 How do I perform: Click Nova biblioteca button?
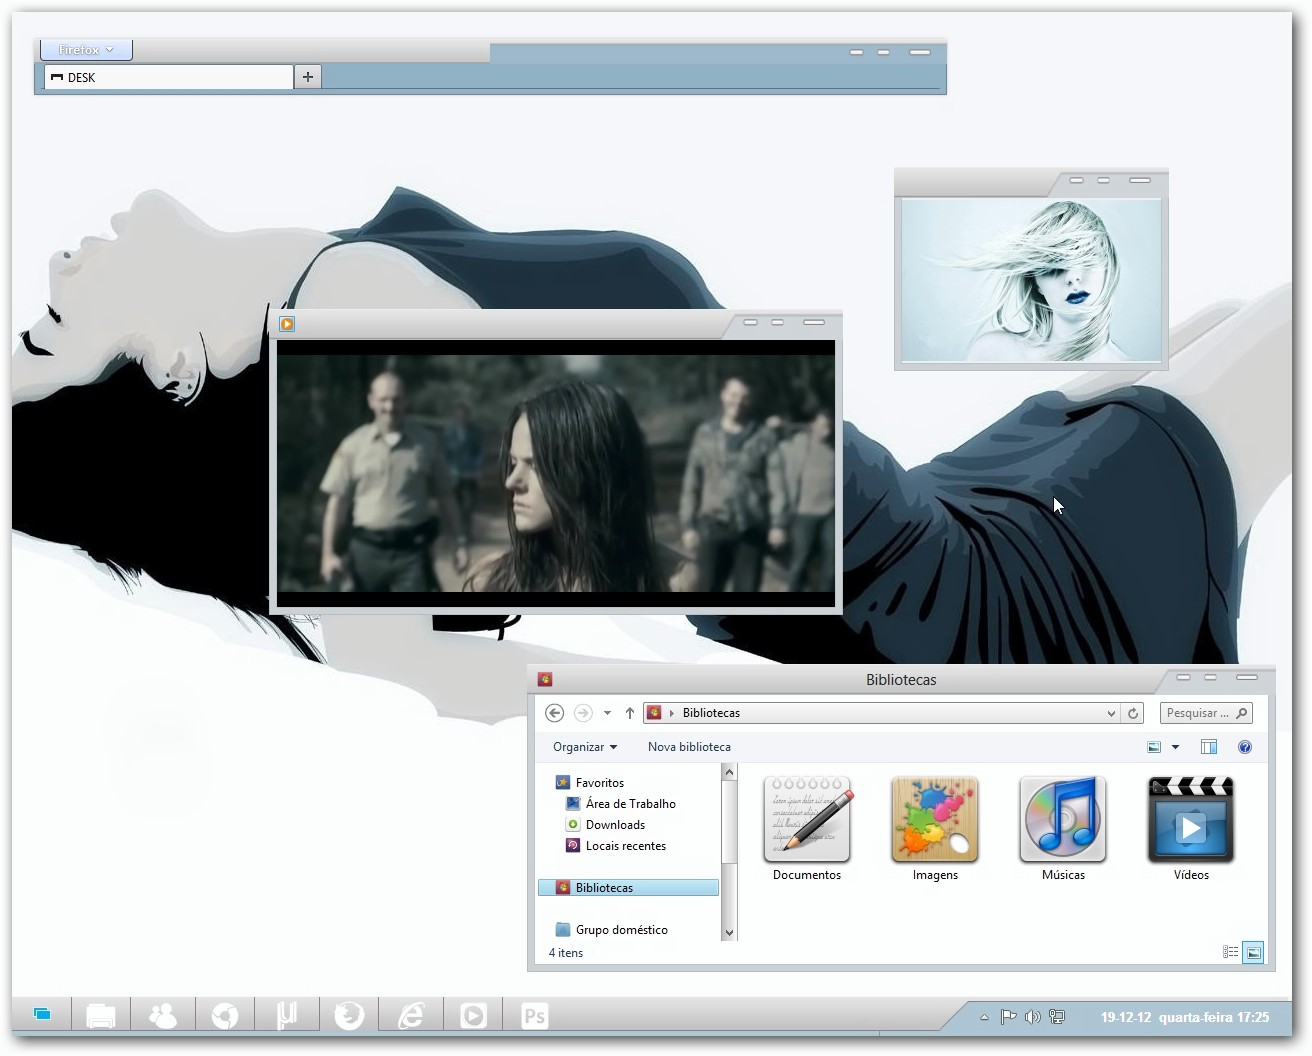(x=689, y=747)
